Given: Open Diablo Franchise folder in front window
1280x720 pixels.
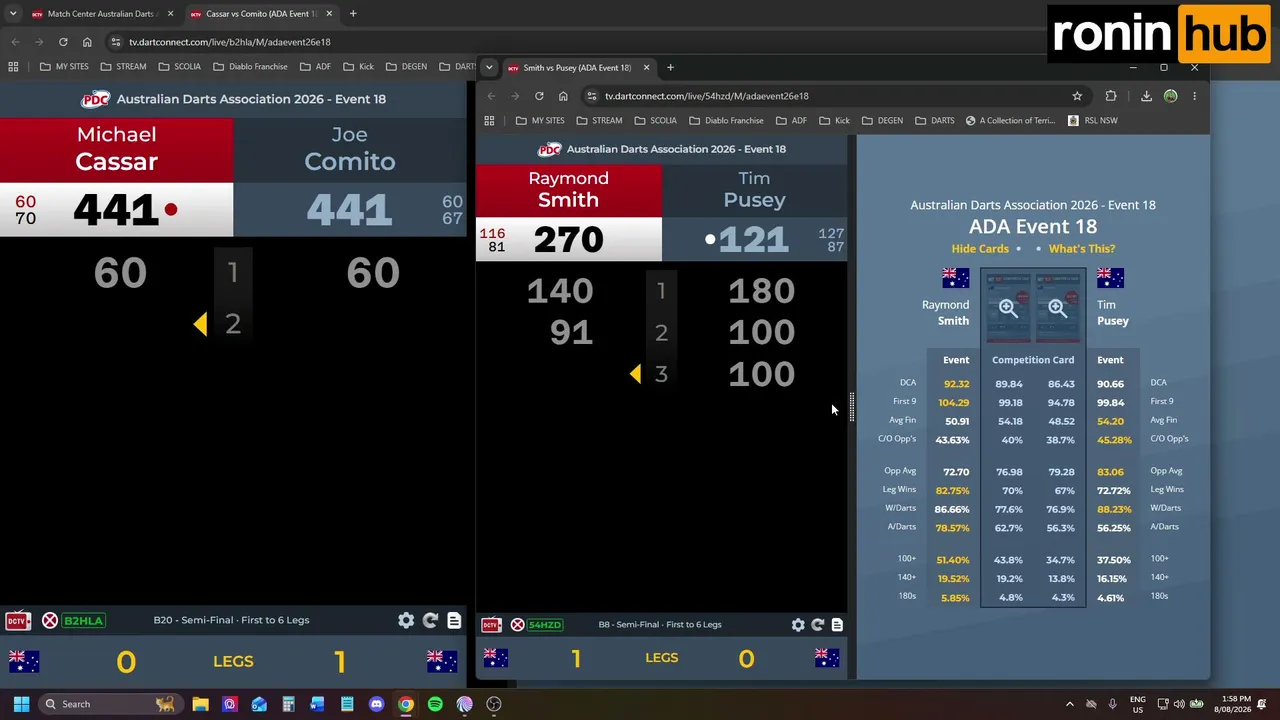Looking at the screenshot, I should pyautogui.click(x=725, y=121).
